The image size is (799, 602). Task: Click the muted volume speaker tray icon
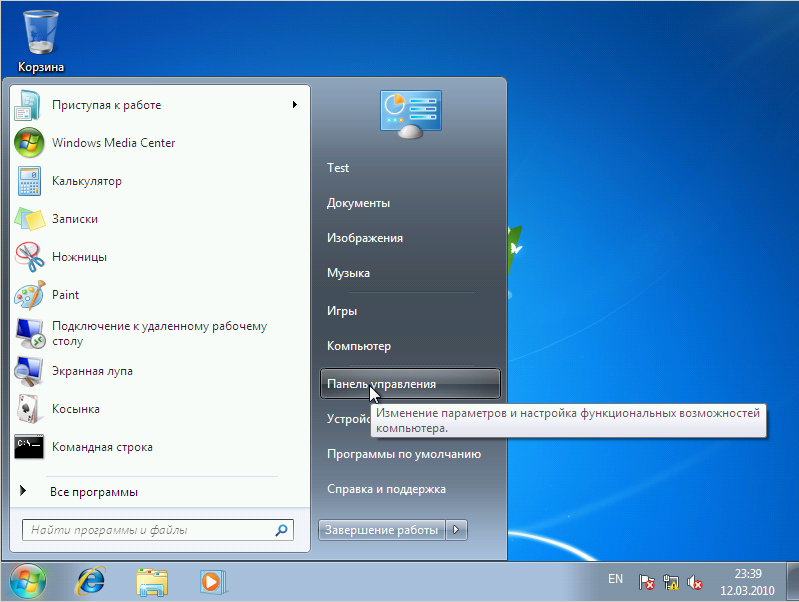click(x=695, y=582)
